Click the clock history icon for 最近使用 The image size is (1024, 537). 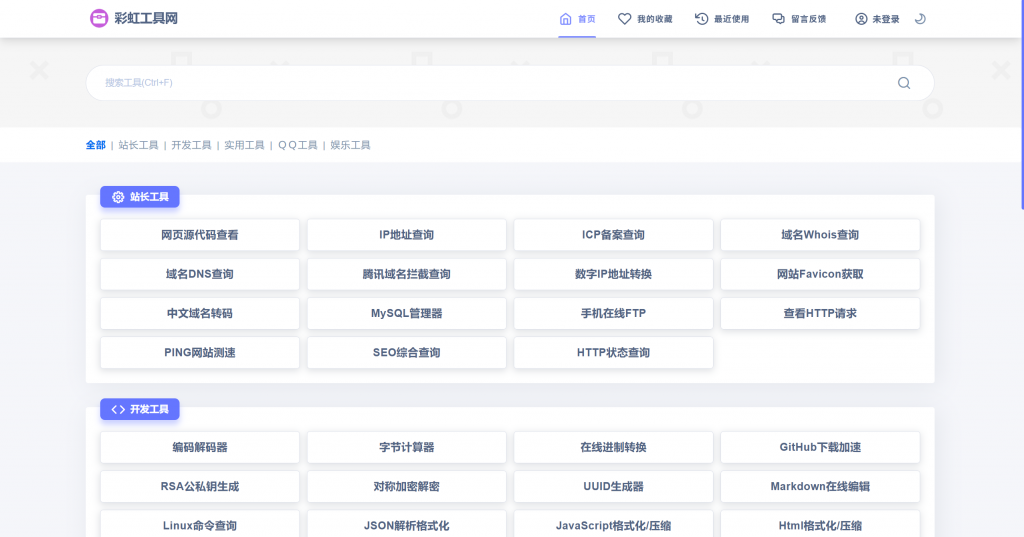[x=701, y=19]
